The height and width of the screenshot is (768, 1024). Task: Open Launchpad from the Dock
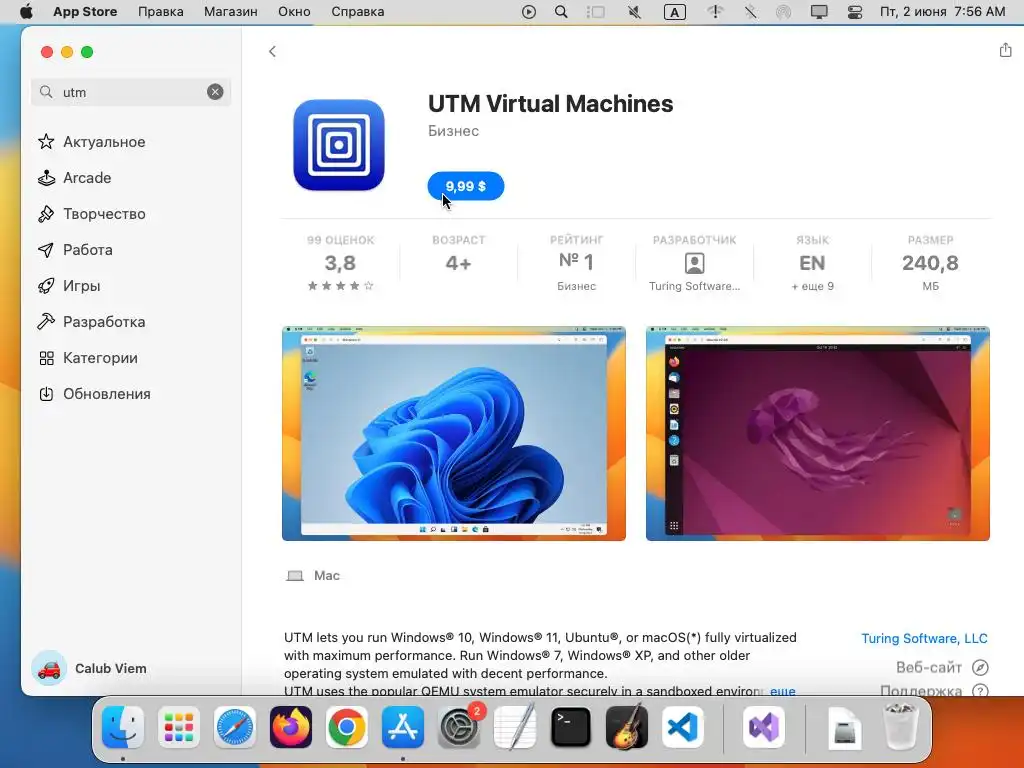coord(179,727)
